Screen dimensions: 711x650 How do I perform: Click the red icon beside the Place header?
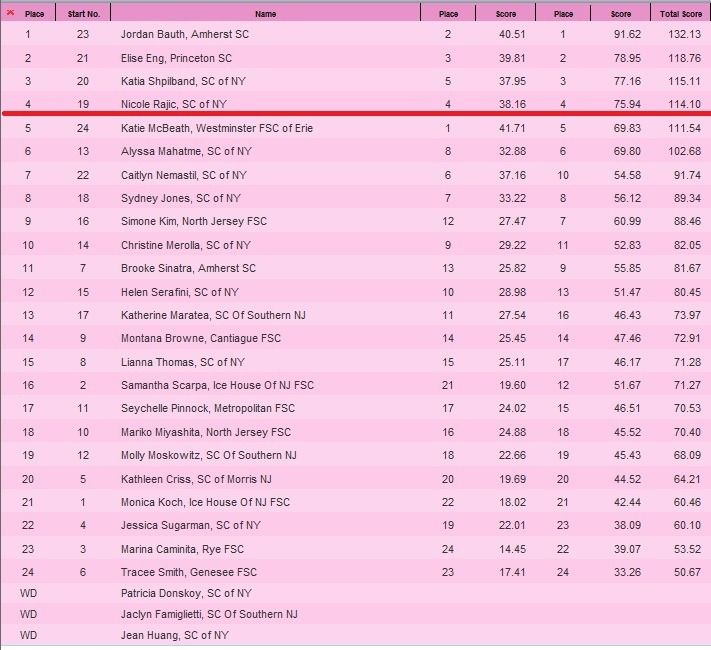10,13
